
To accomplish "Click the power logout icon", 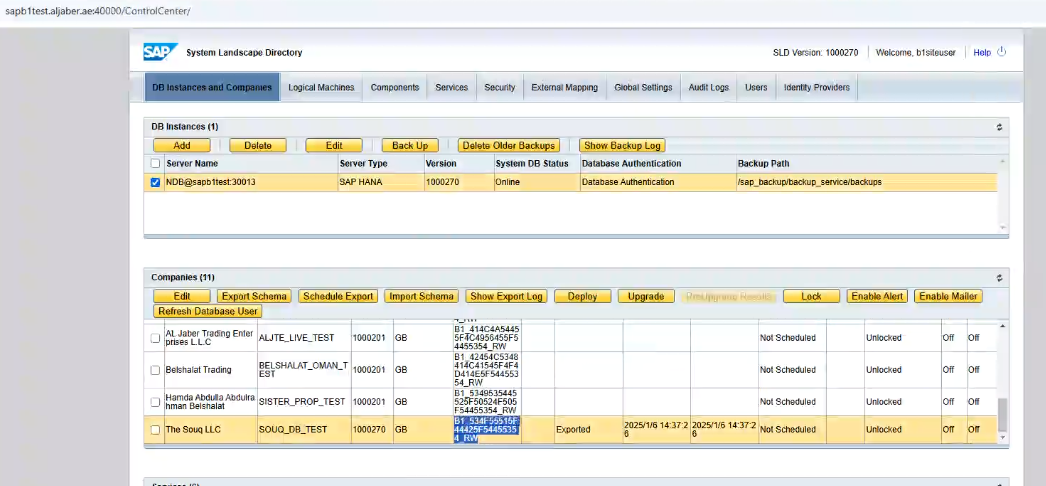I will [1002, 52].
